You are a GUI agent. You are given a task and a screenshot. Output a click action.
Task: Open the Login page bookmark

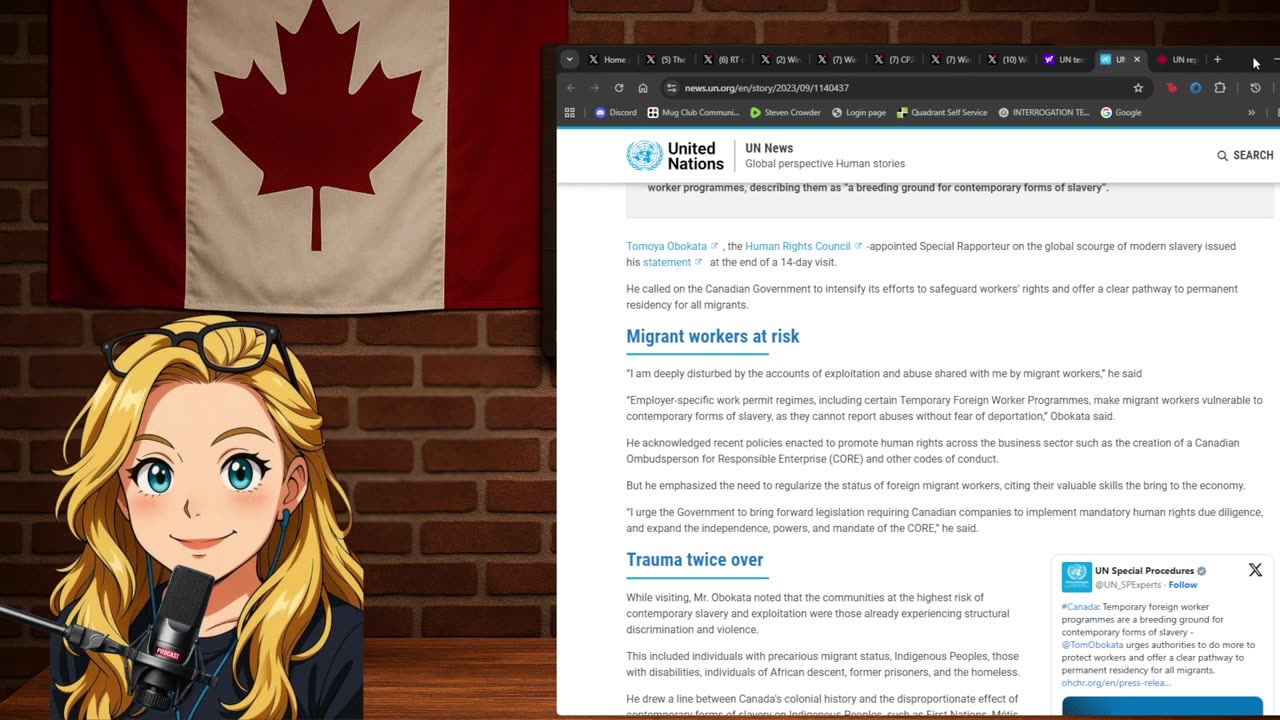(x=859, y=113)
